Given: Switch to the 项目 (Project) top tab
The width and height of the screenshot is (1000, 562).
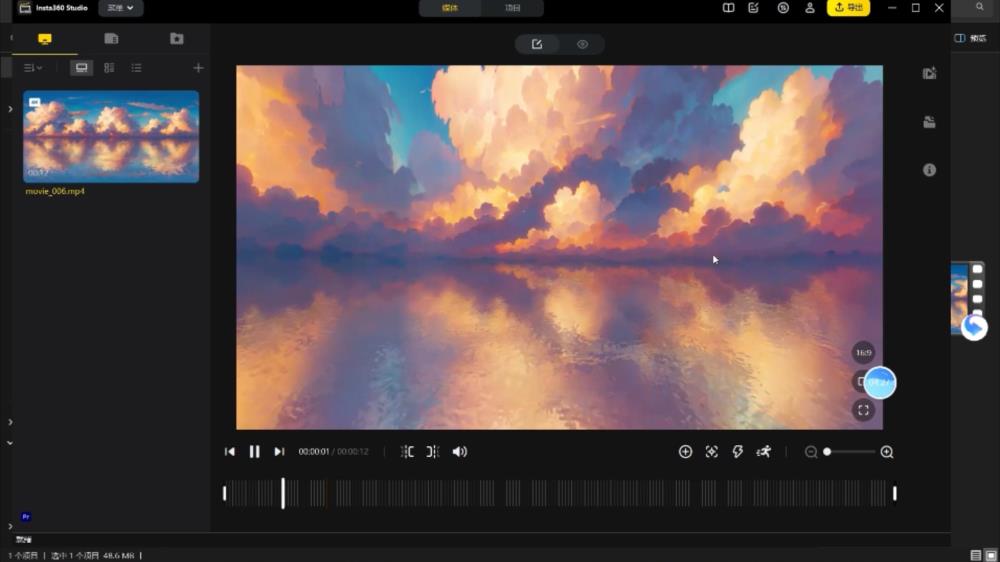Looking at the screenshot, I should (512, 8).
